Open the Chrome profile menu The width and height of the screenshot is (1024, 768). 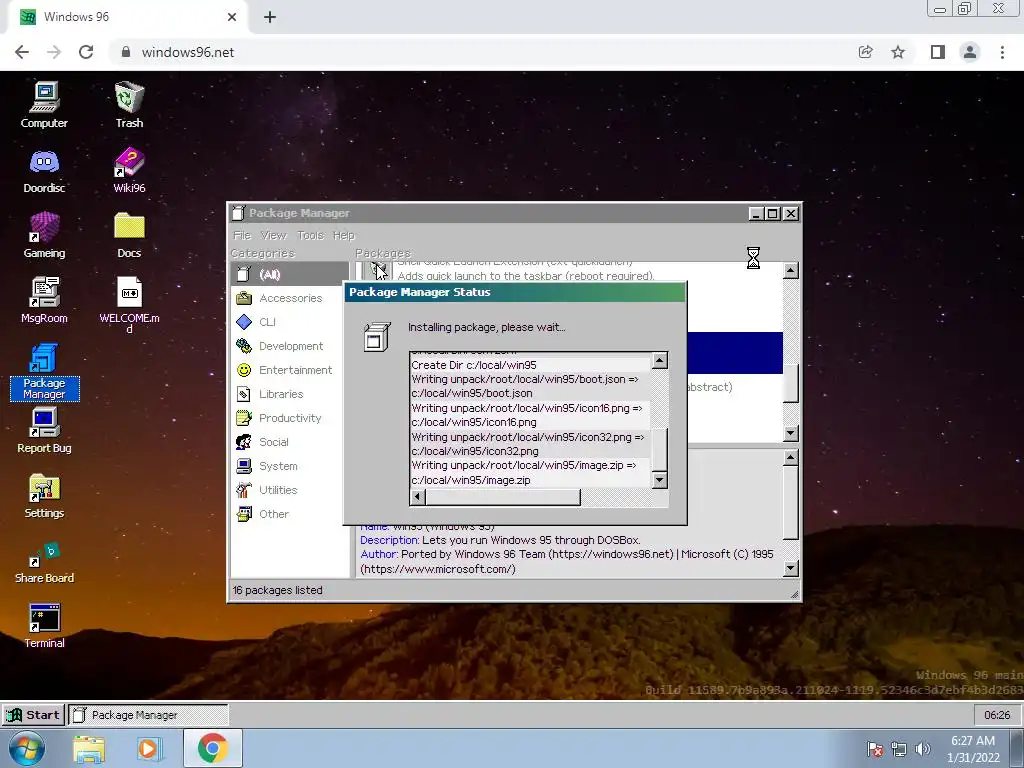tap(970, 52)
